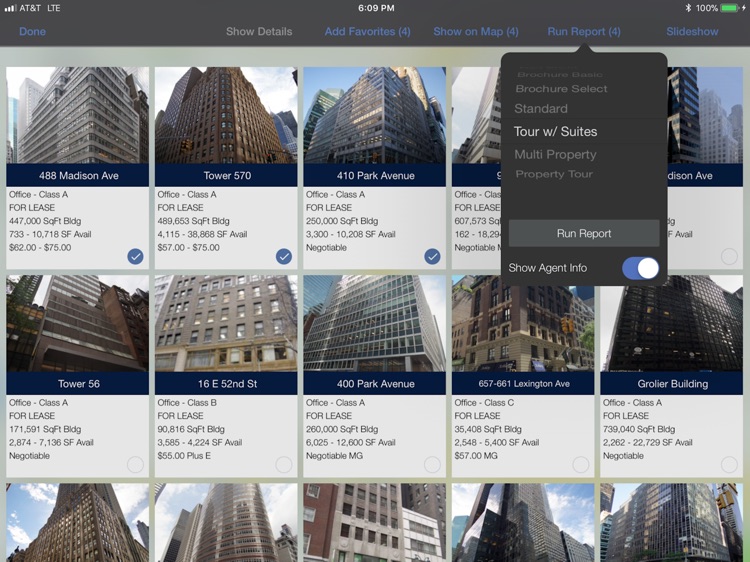Check the 16 E 52nd St circle

284,465
